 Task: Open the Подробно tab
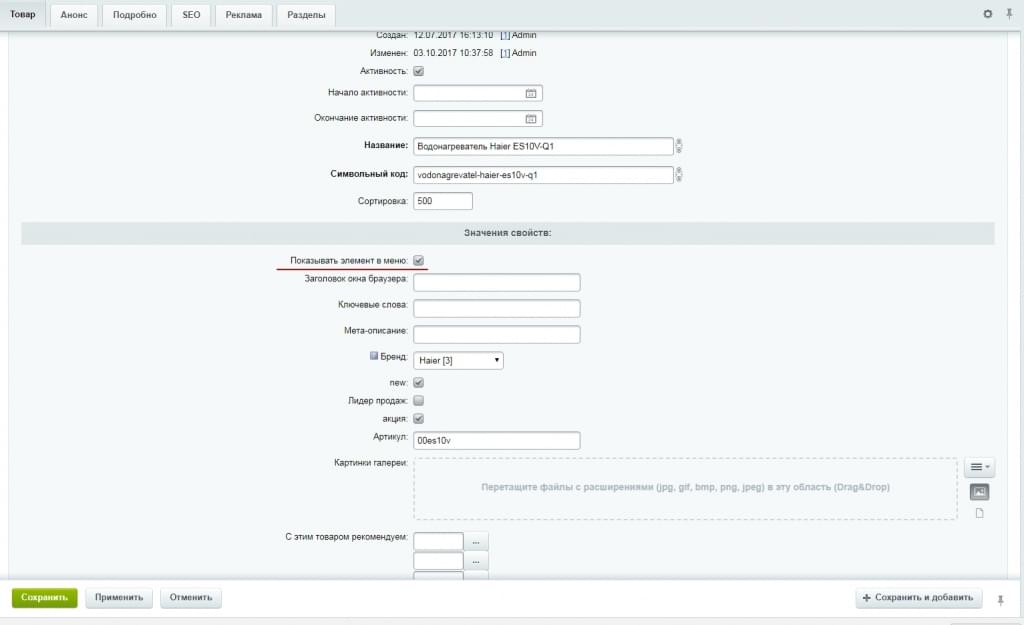(x=134, y=15)
